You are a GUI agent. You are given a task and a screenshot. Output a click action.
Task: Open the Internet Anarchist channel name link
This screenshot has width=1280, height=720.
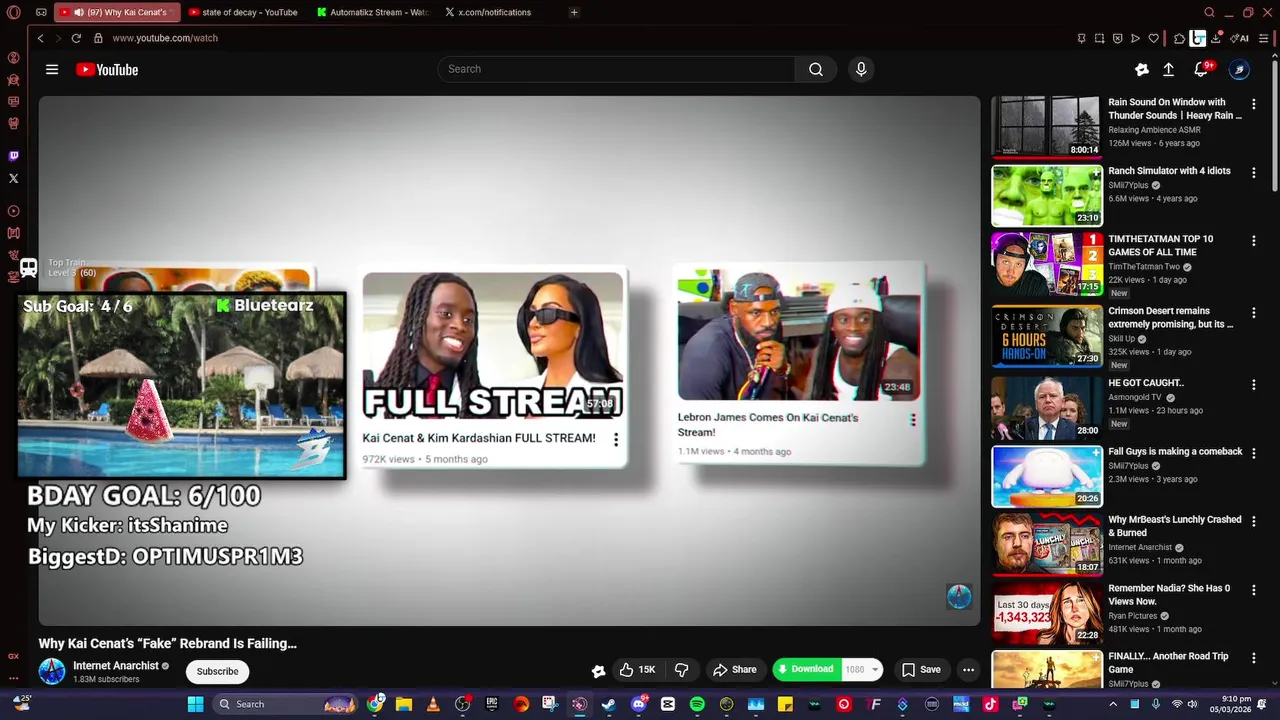[x=116, y=666]
